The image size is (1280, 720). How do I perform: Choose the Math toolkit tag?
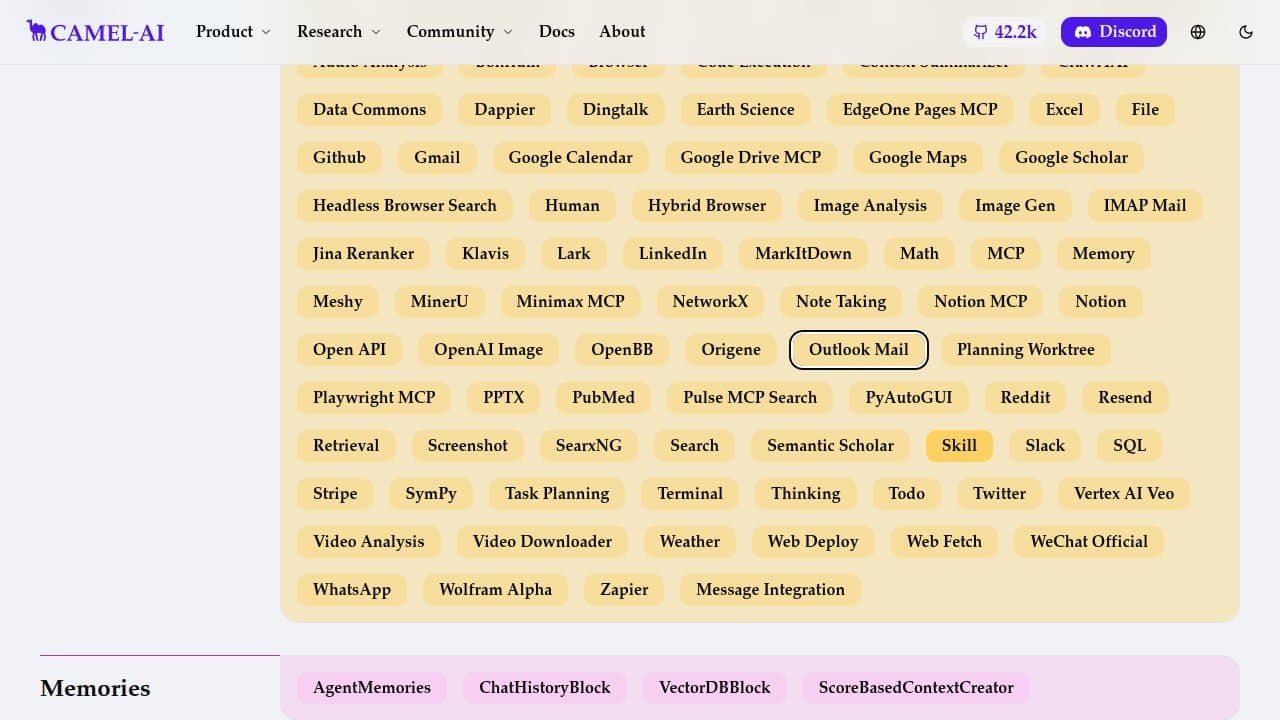[x=920, y=254]
